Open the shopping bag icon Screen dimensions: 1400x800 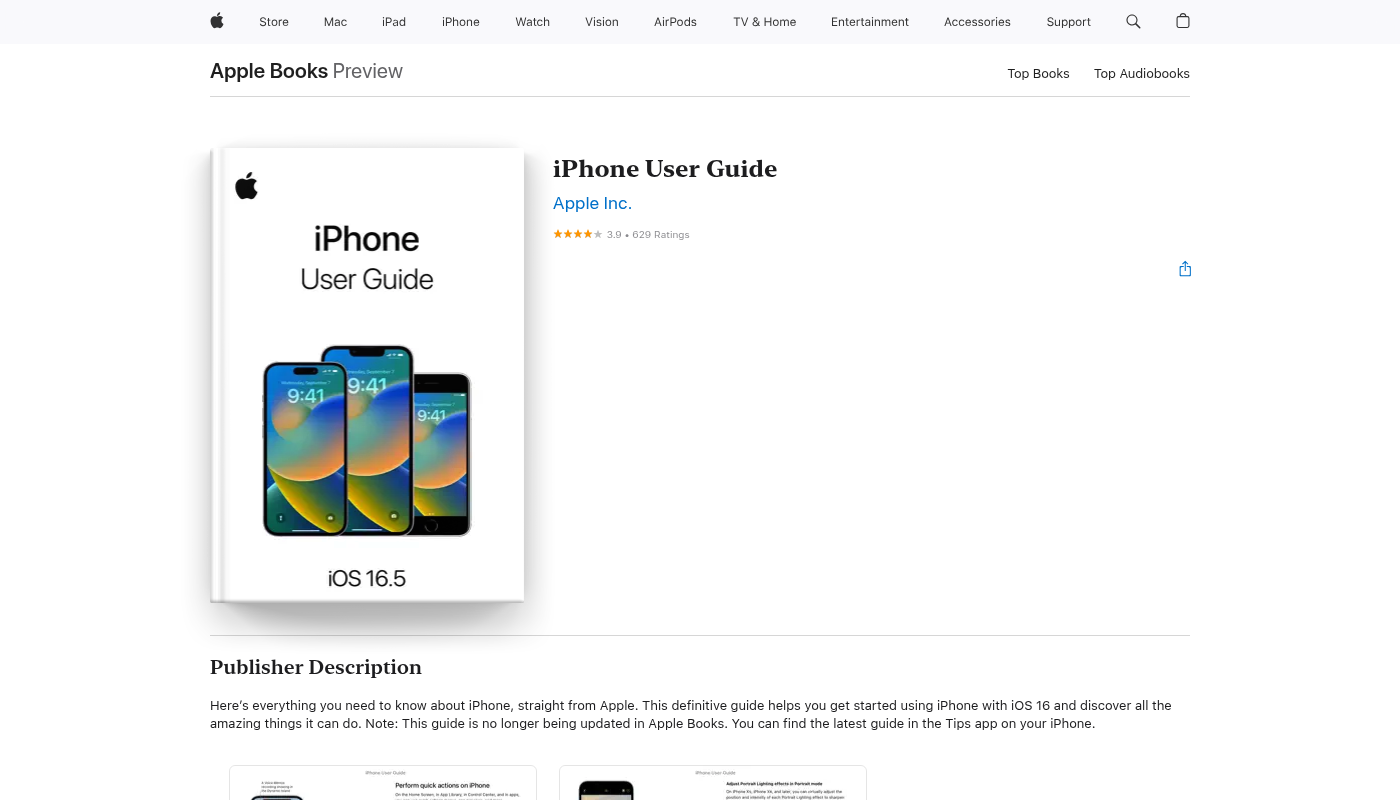tap(1183, 21)
